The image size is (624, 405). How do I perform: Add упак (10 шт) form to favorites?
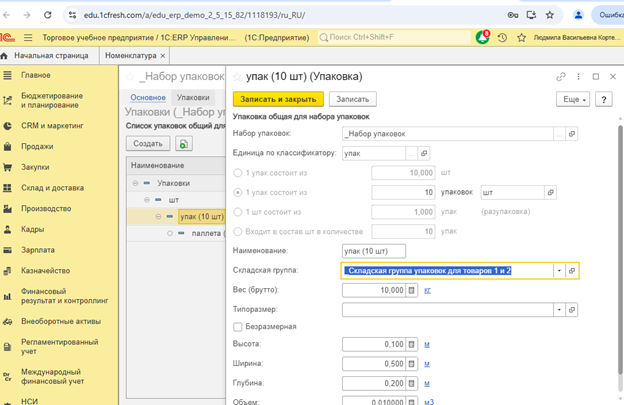point(237,77)
